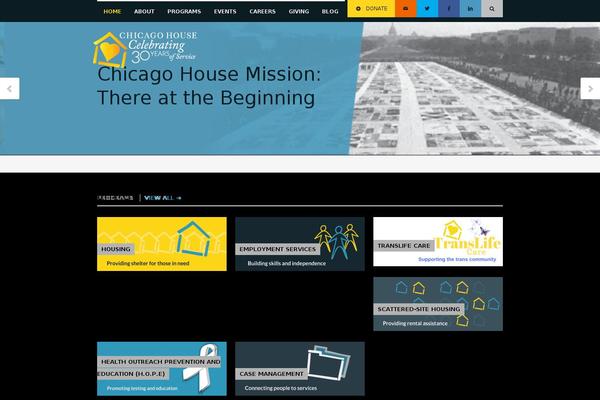Open the email icon in the top bar

click(x=406, y=8)
